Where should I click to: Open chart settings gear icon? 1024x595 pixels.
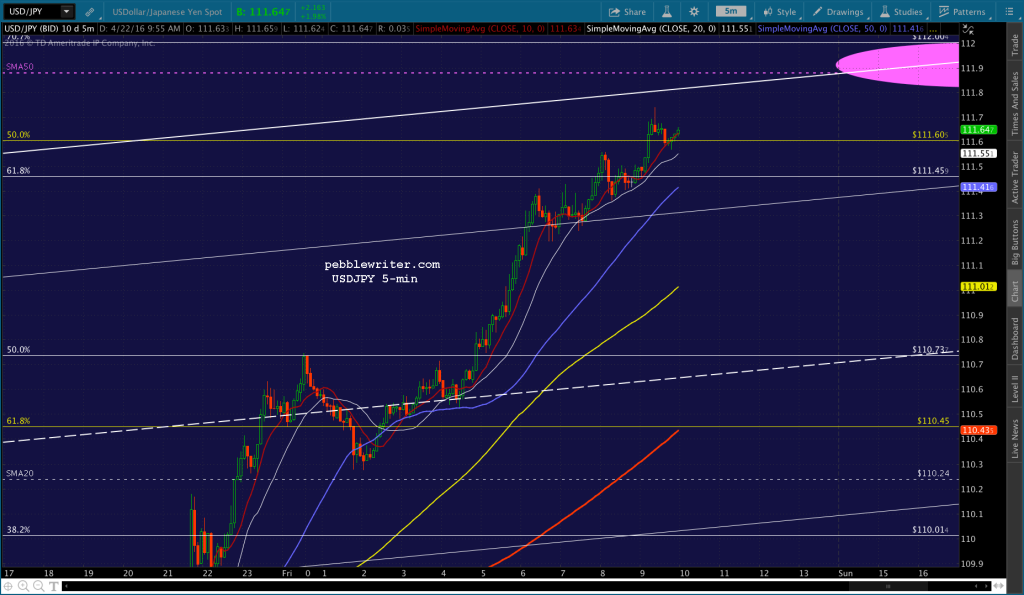(694, 12)
